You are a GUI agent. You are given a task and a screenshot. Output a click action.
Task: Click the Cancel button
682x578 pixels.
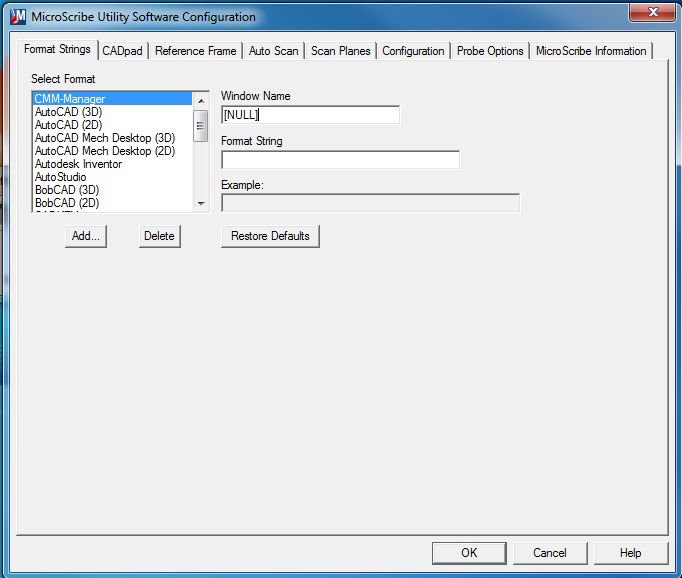[x=550, y=553]
